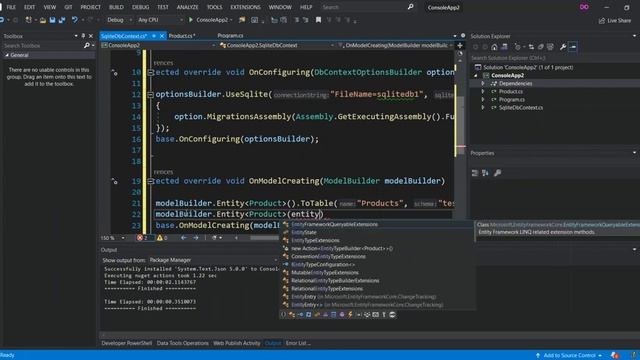
Task: Click the Live Share button
Action: tap(615, 20)
